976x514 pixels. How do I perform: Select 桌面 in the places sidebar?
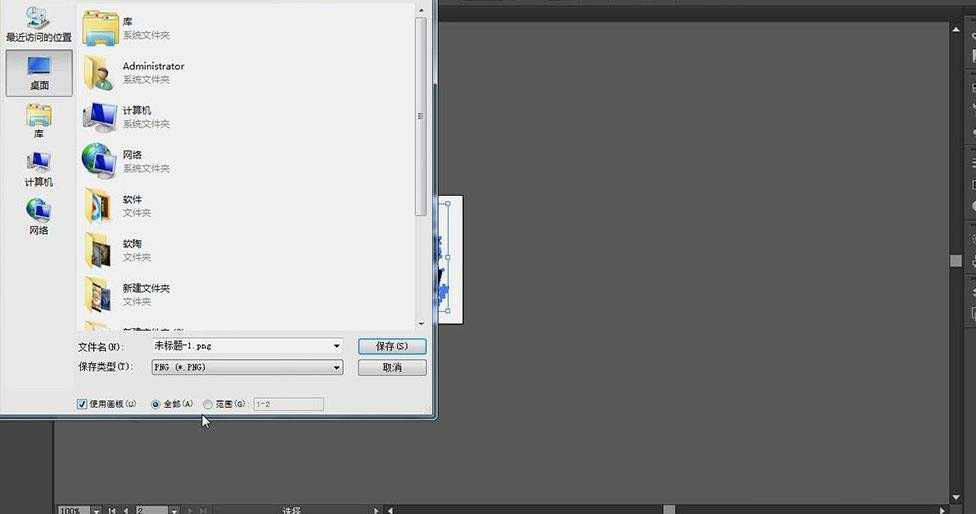pos(38,73)
